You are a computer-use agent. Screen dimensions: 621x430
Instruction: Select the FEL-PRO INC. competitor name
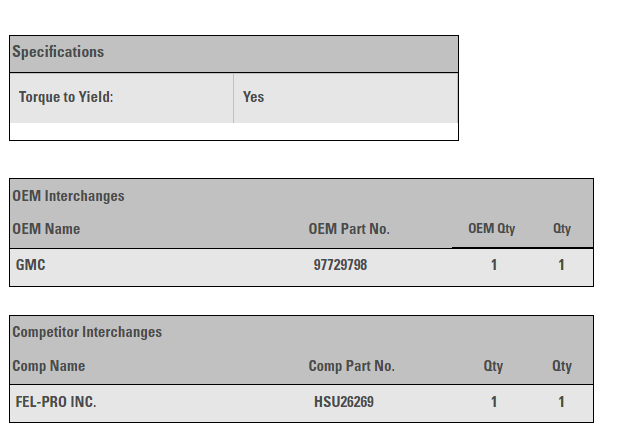pos(56,402)
